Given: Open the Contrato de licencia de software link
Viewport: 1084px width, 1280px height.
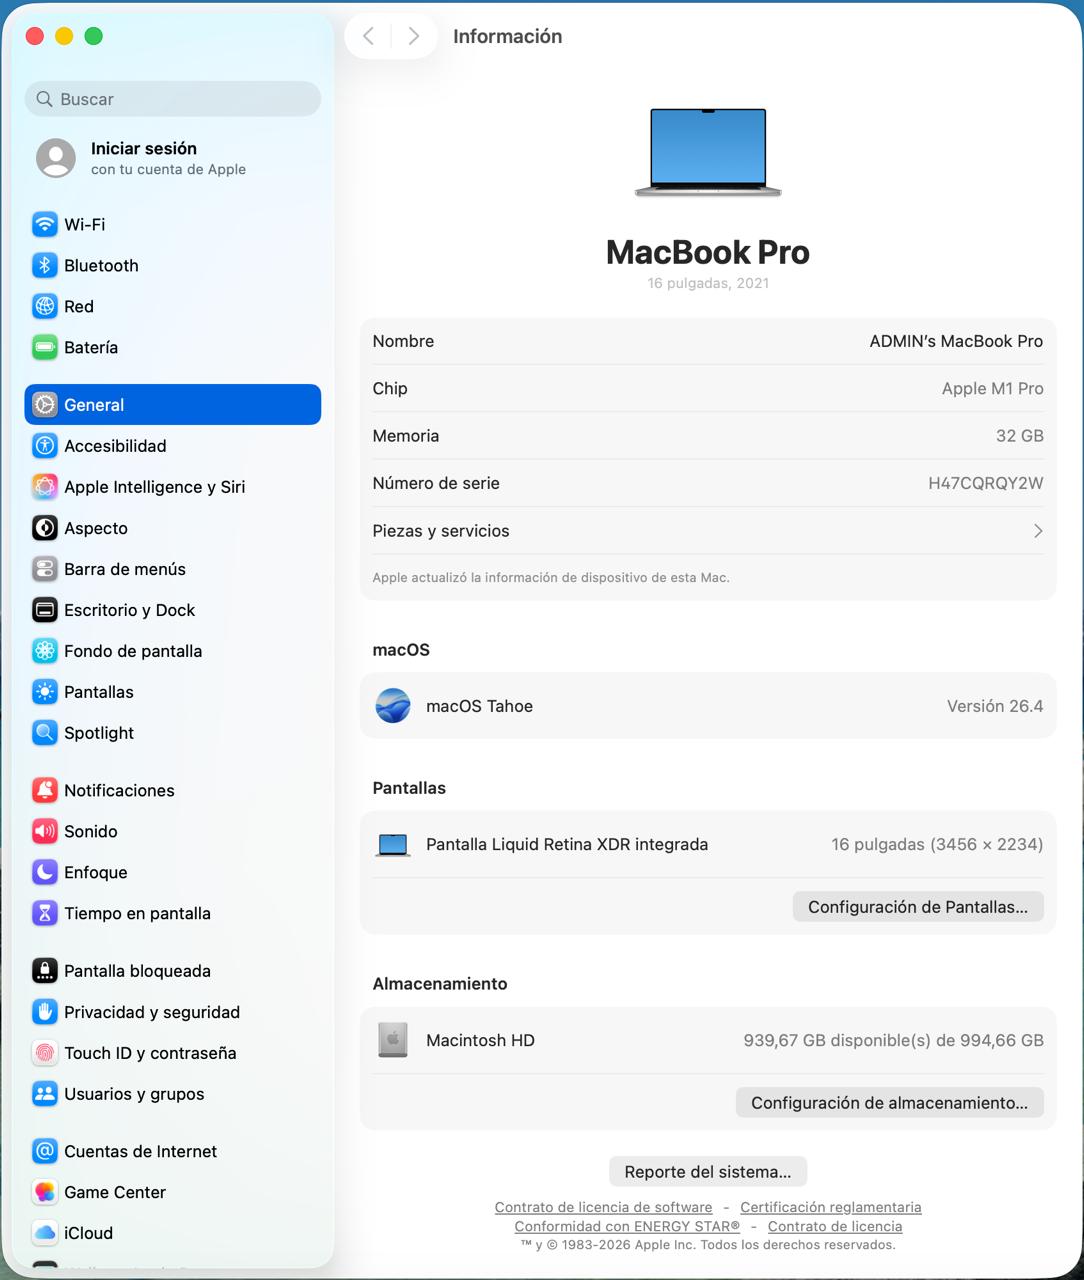Looking at the screenshot, I should pos(603,1207).
